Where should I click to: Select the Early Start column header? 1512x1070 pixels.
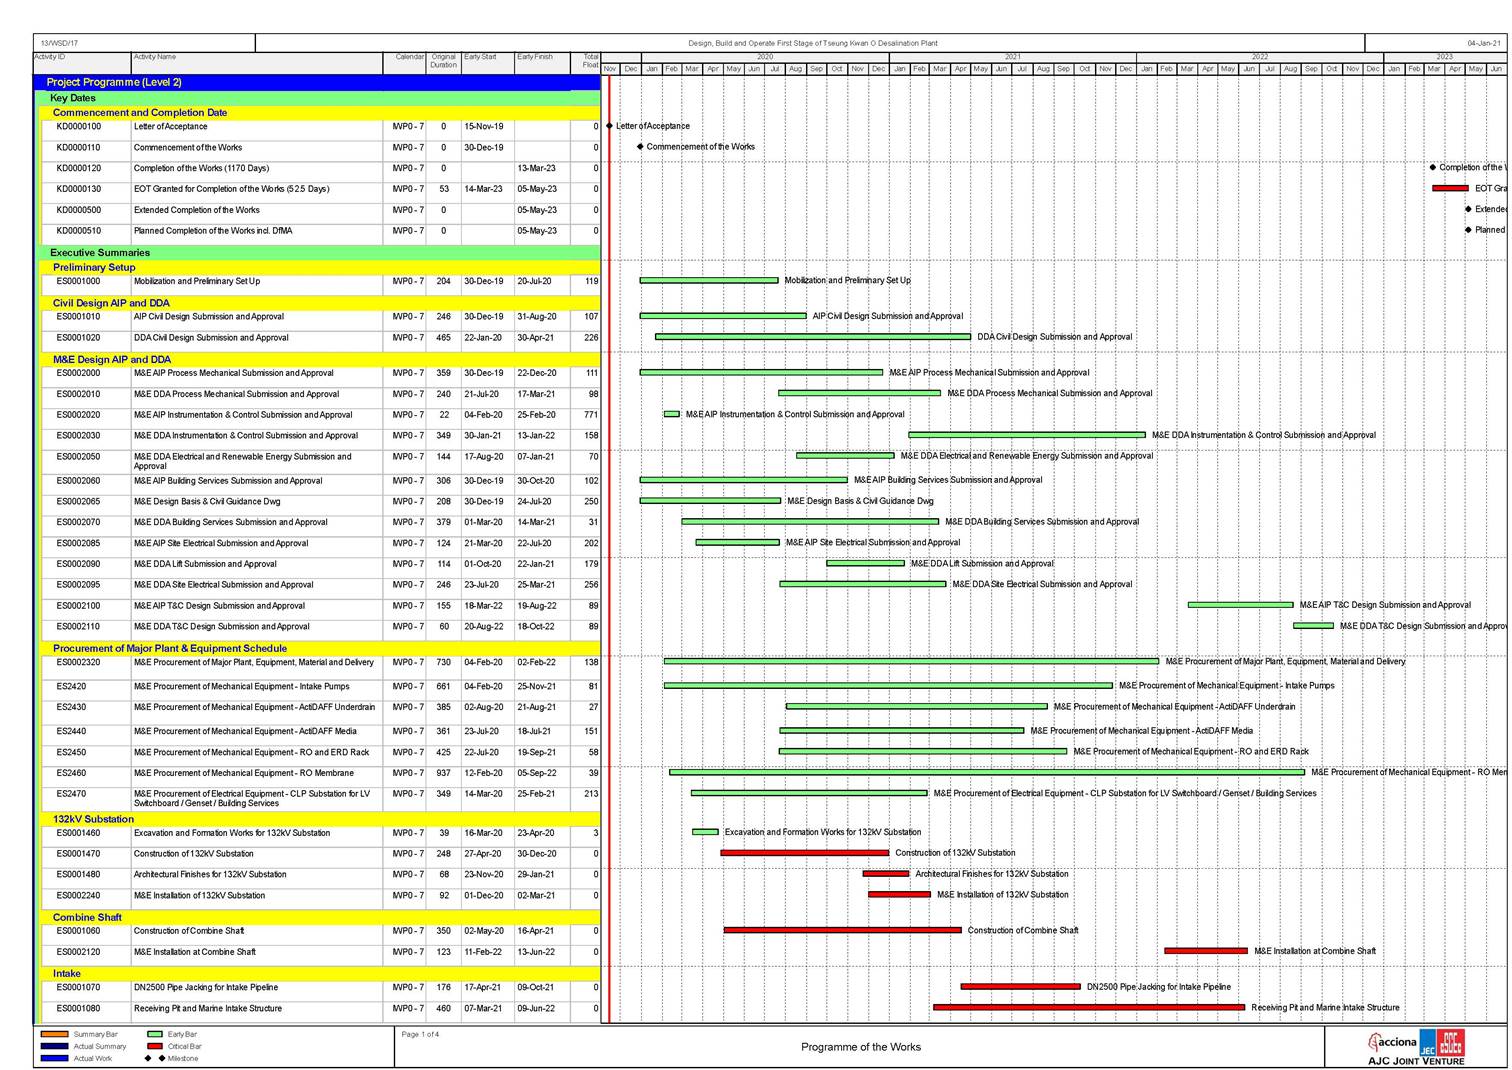[x=488, y=63]
